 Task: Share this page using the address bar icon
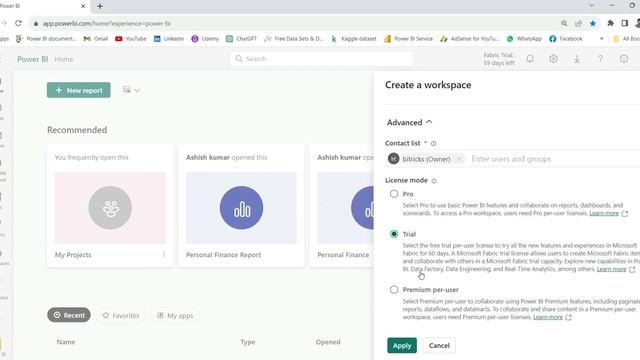[x=578, y=23]
